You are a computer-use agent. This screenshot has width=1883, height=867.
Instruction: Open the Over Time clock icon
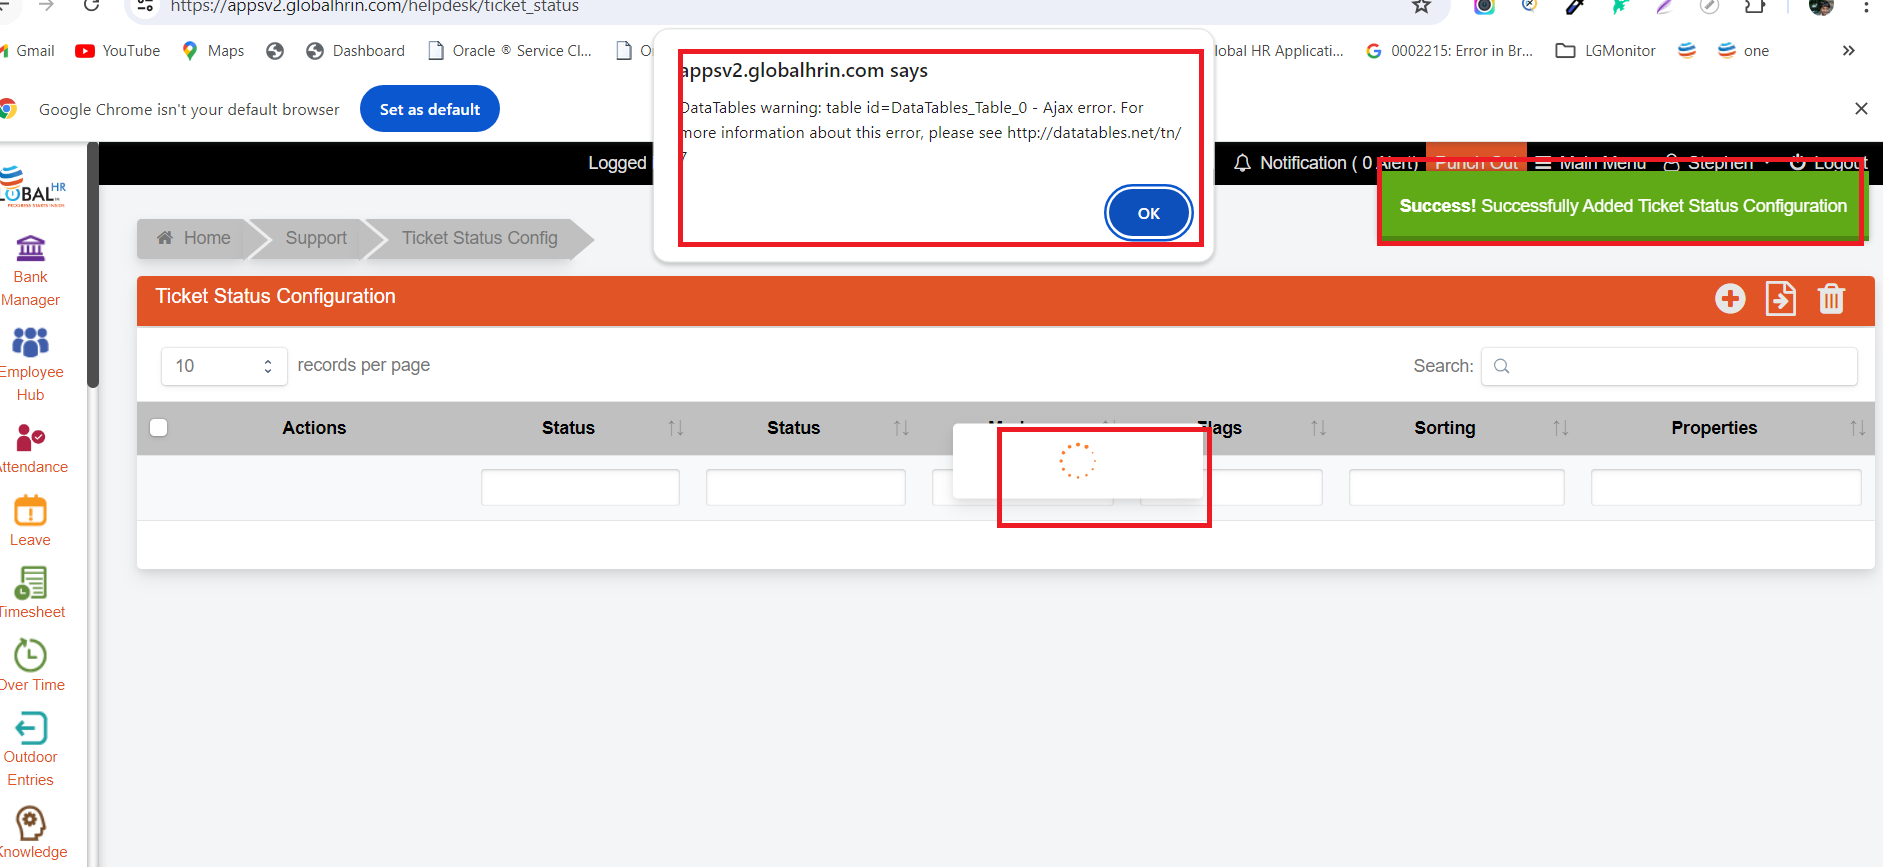30,656
